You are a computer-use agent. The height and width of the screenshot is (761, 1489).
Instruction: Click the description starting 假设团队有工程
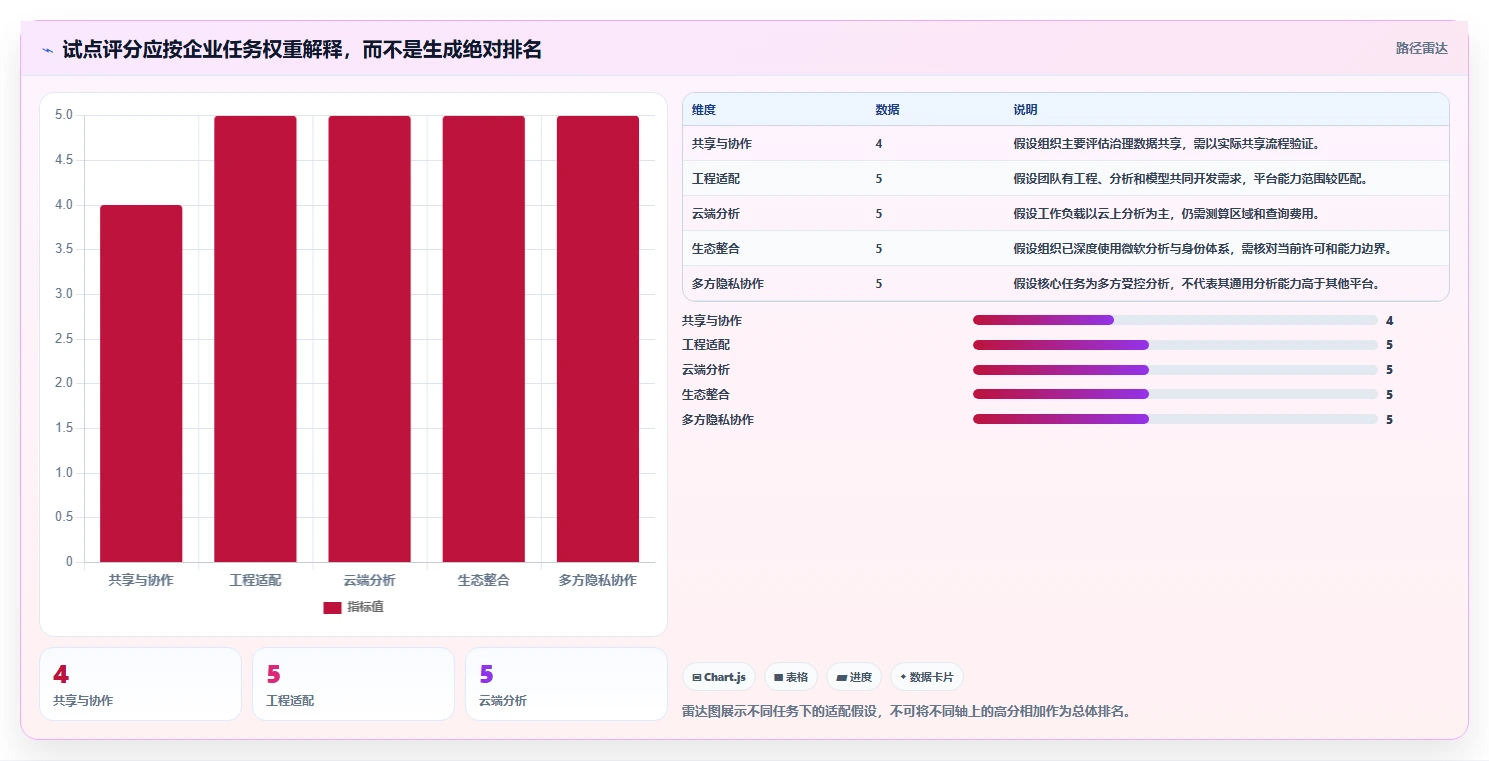point(1190,179)
